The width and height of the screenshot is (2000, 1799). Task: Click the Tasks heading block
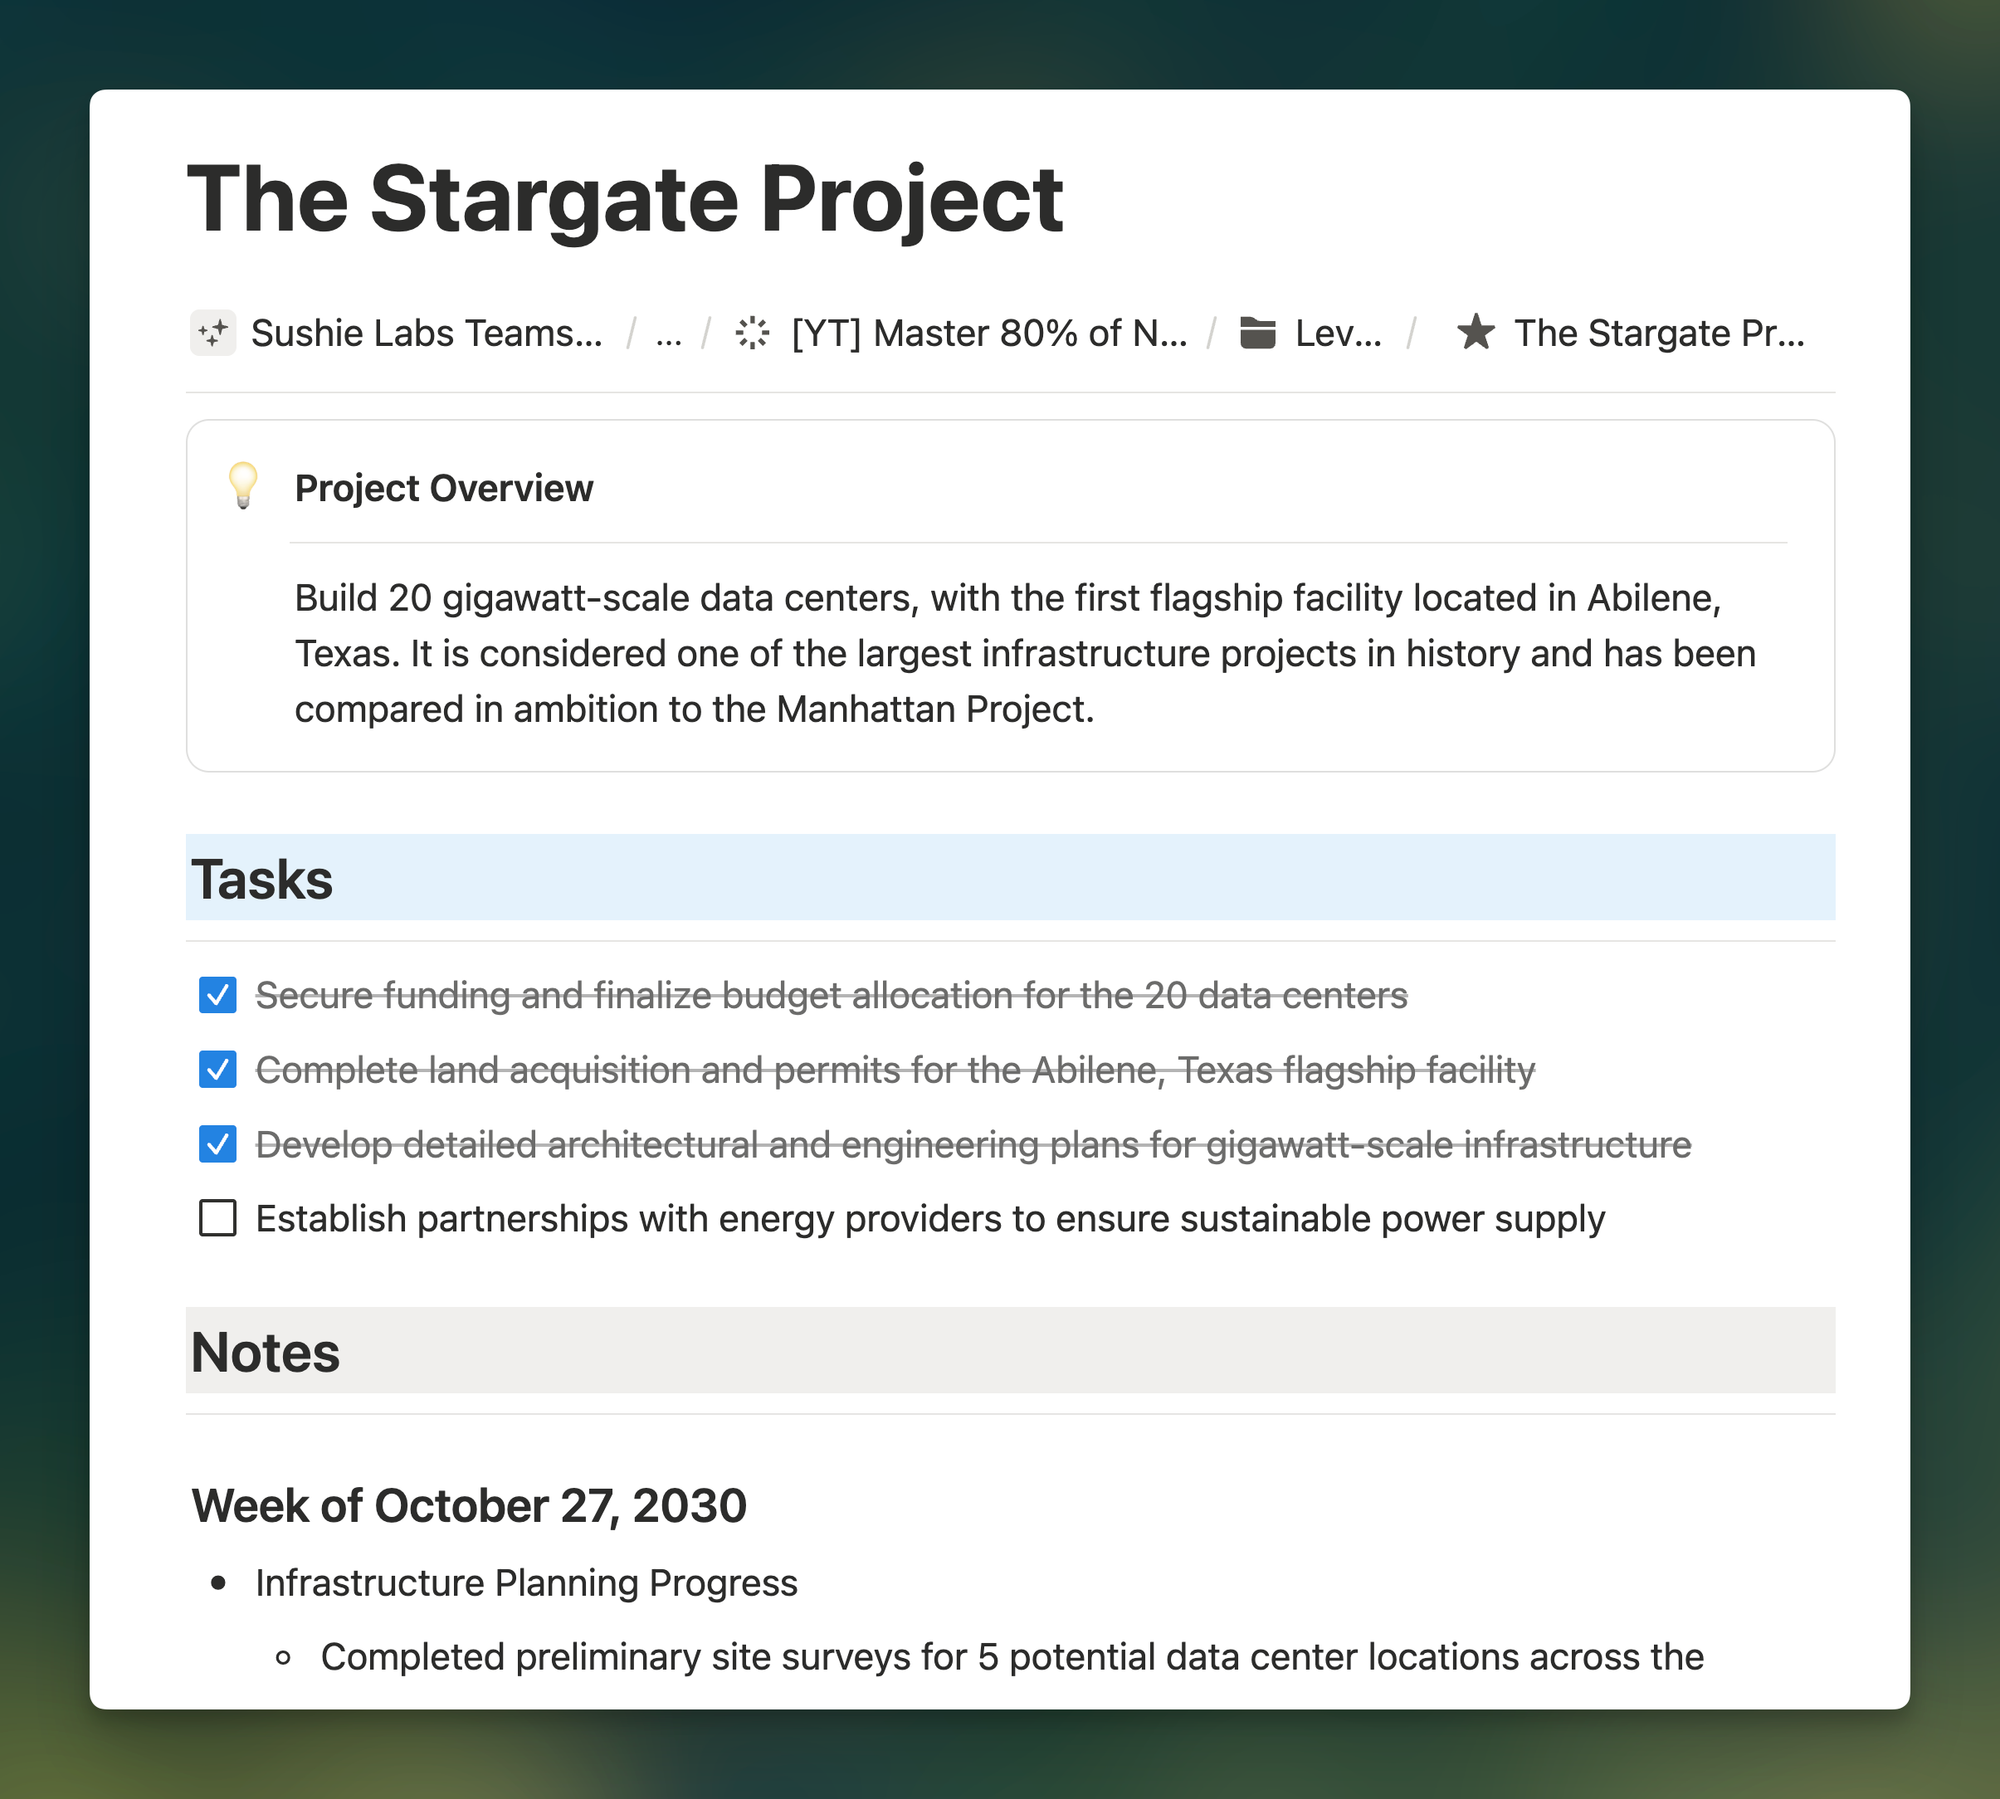[x=262, y=879]
